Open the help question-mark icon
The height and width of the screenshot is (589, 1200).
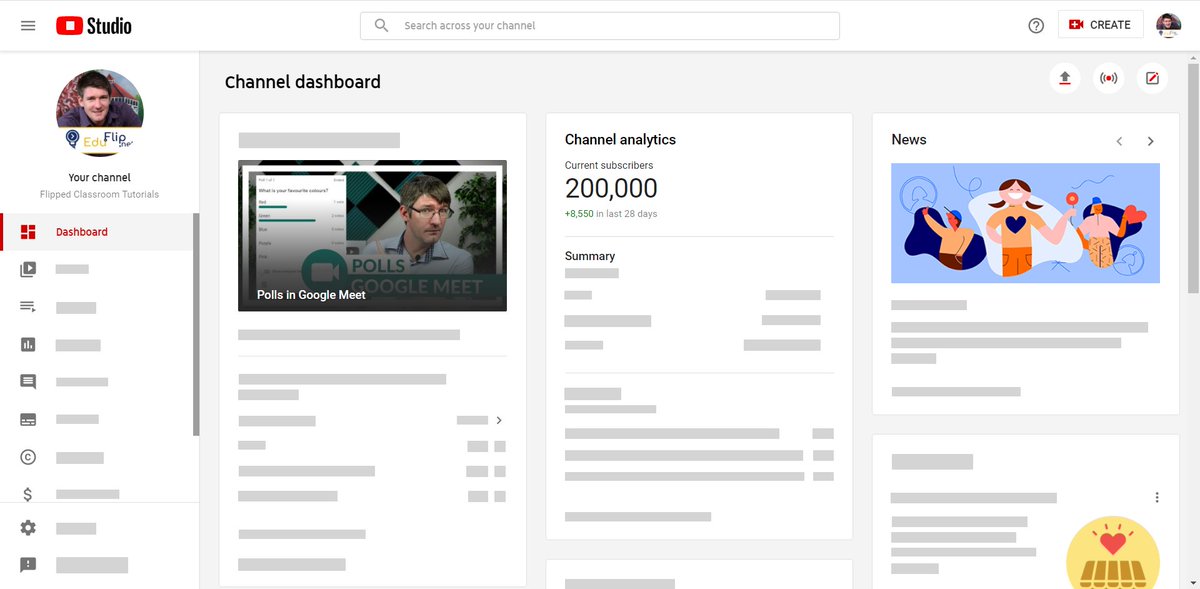click(x=1036, y=25)
